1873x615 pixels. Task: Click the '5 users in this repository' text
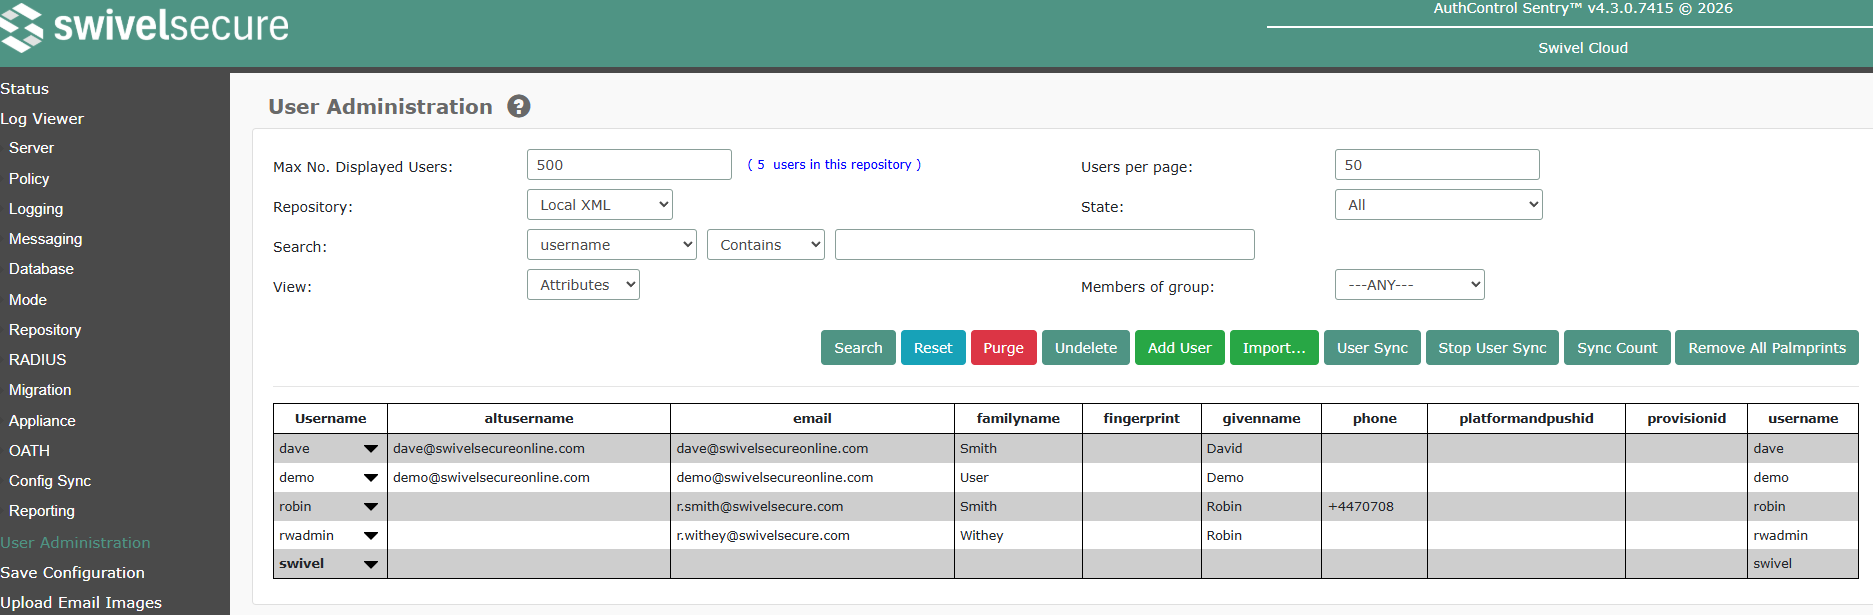tap(834, 165)
